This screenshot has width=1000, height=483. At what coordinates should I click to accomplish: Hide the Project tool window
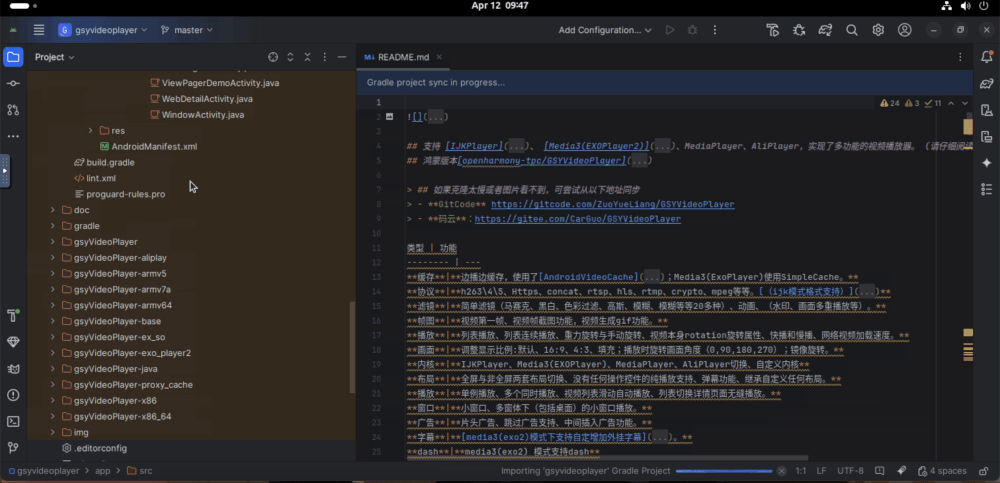click(342, 57)
